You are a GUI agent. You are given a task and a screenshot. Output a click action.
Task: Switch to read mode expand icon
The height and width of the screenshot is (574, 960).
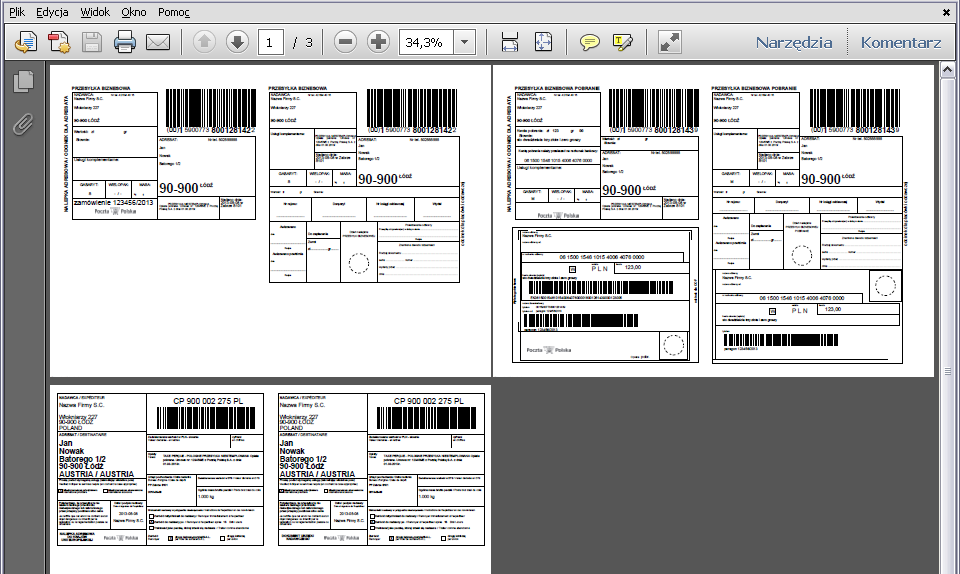tap(670, 42)
